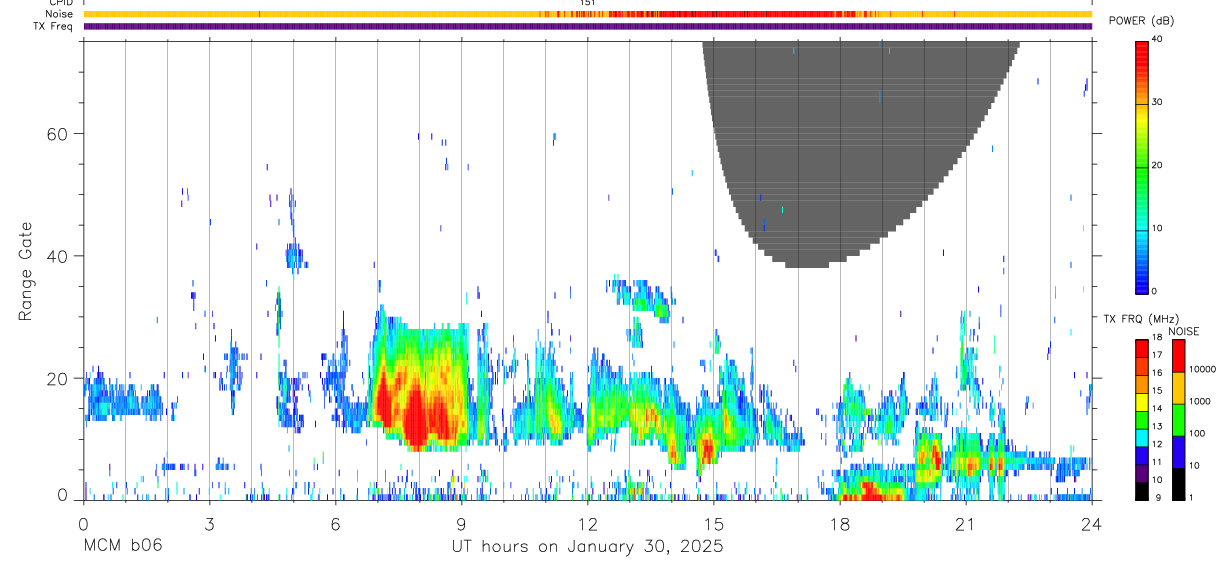Click the "6" hour tick on the time axis
This screenshot has height=567, width=1228.
click(x=335, y=524)
